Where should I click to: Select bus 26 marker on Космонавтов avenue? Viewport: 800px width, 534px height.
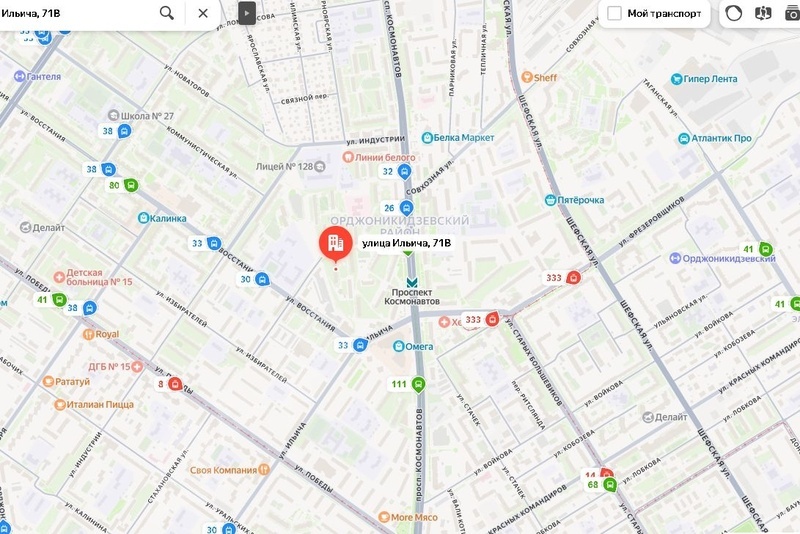[x=397, y=208]
